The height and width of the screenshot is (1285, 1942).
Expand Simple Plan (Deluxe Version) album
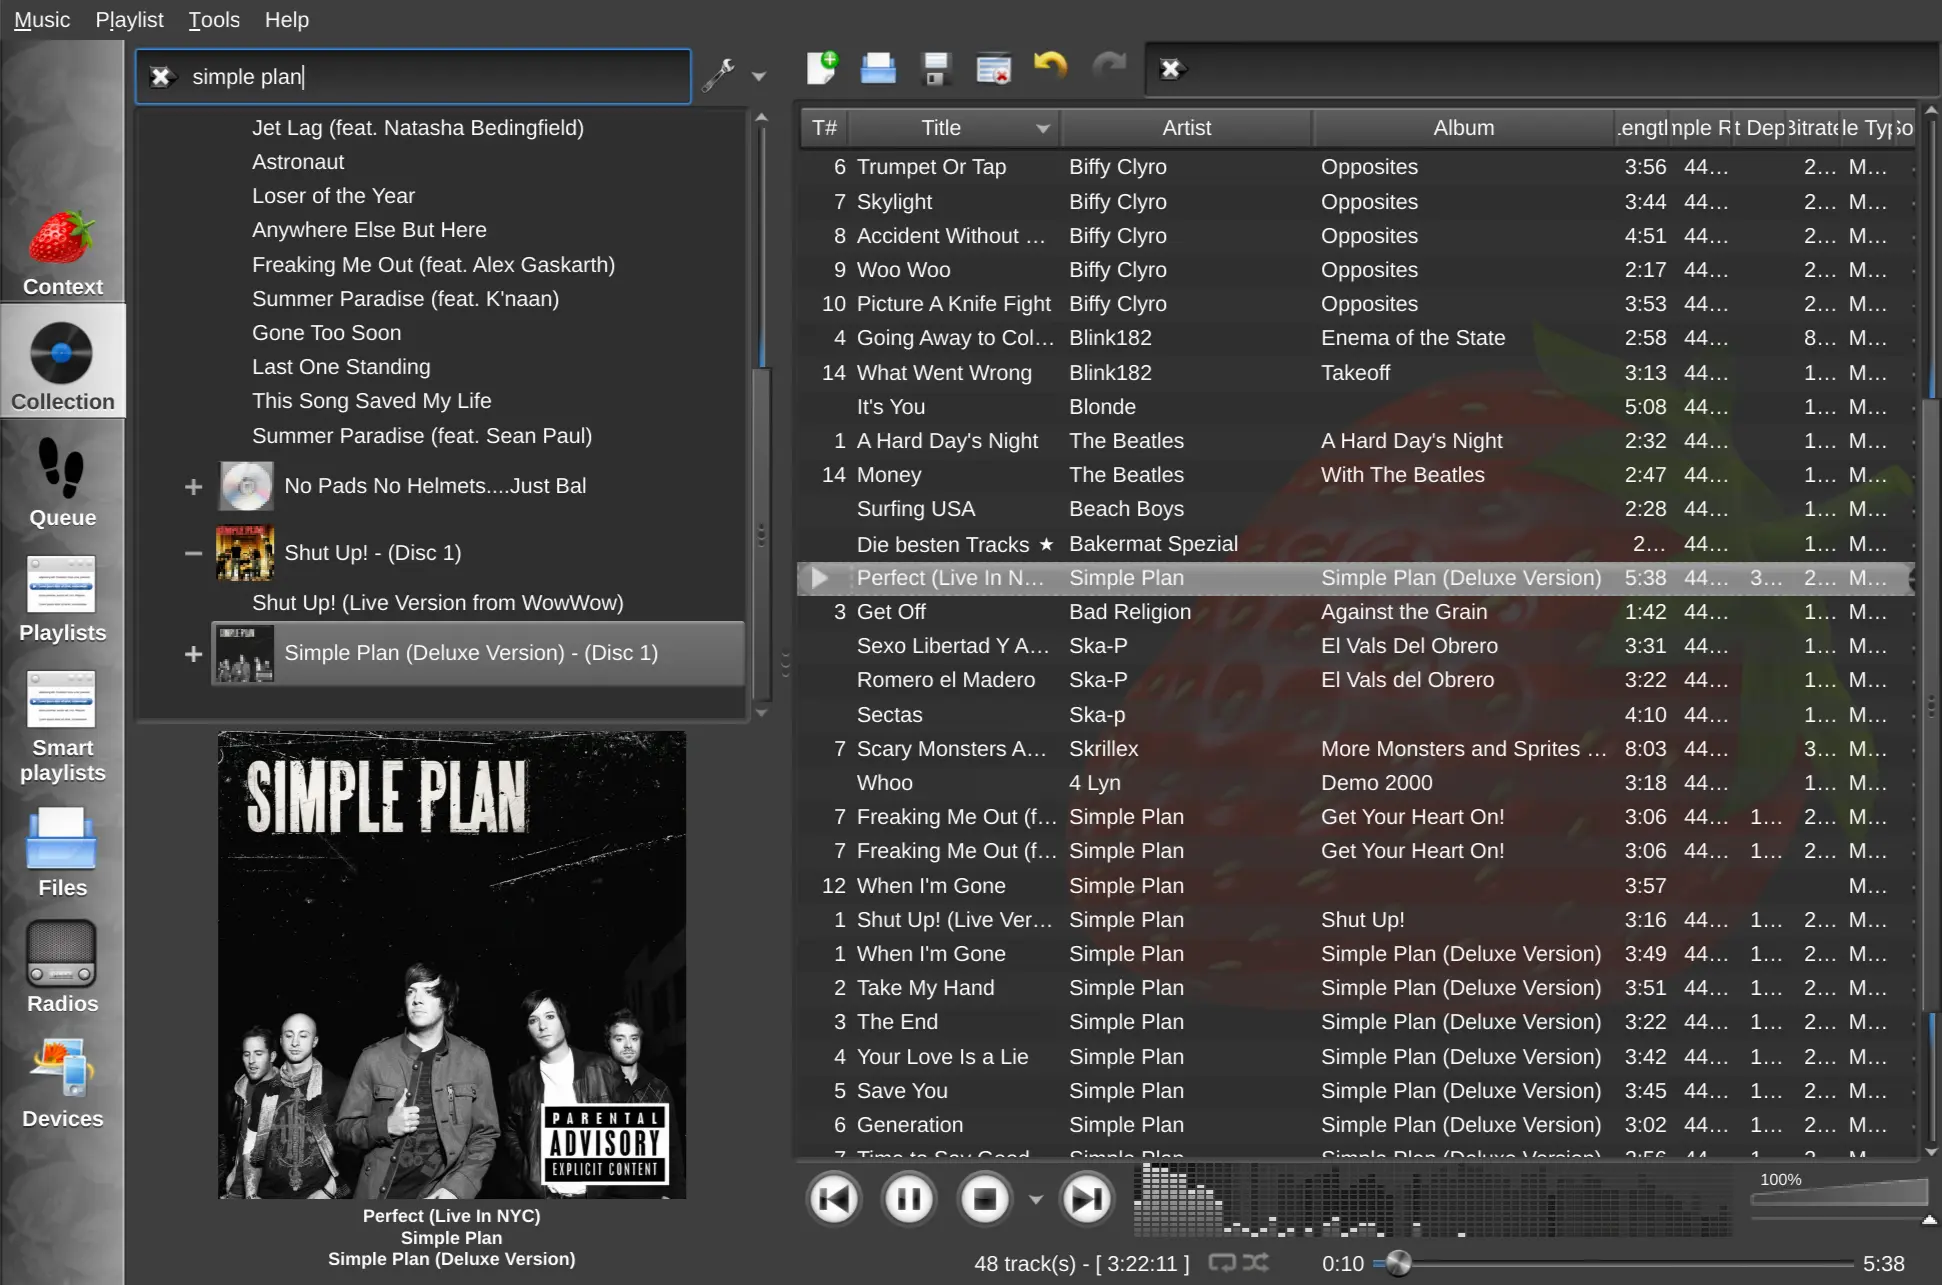point(194,654)
